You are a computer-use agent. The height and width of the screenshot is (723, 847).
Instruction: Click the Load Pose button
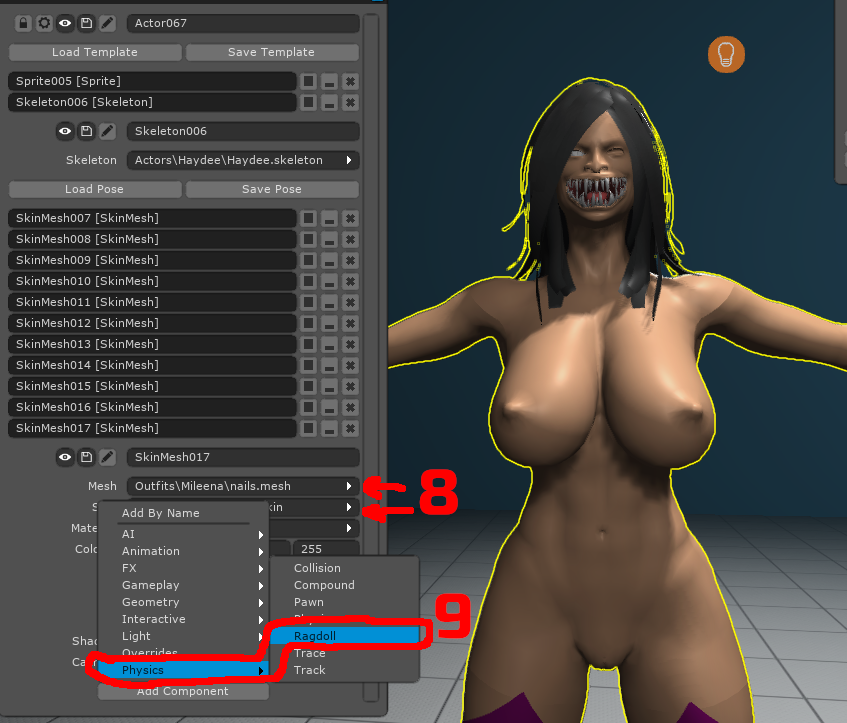(95, 189)
